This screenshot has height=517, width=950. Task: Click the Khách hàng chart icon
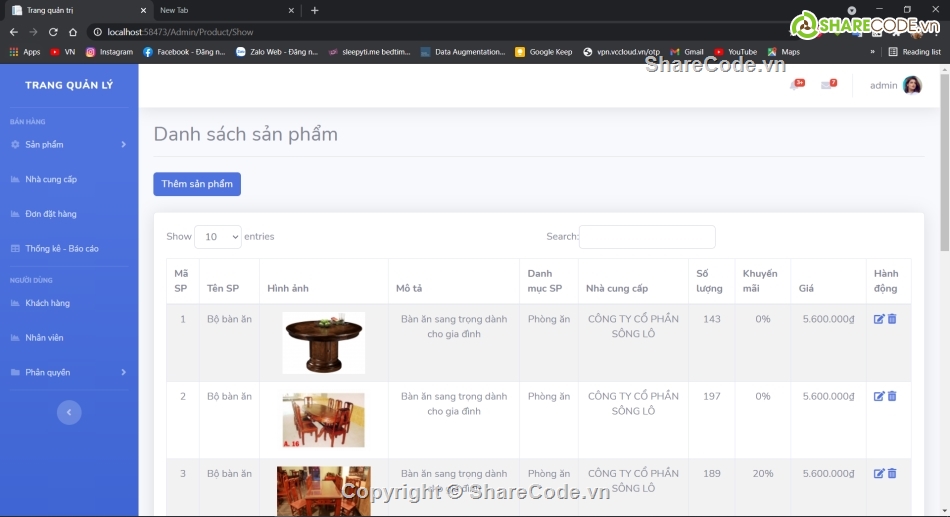coord(15,302)
